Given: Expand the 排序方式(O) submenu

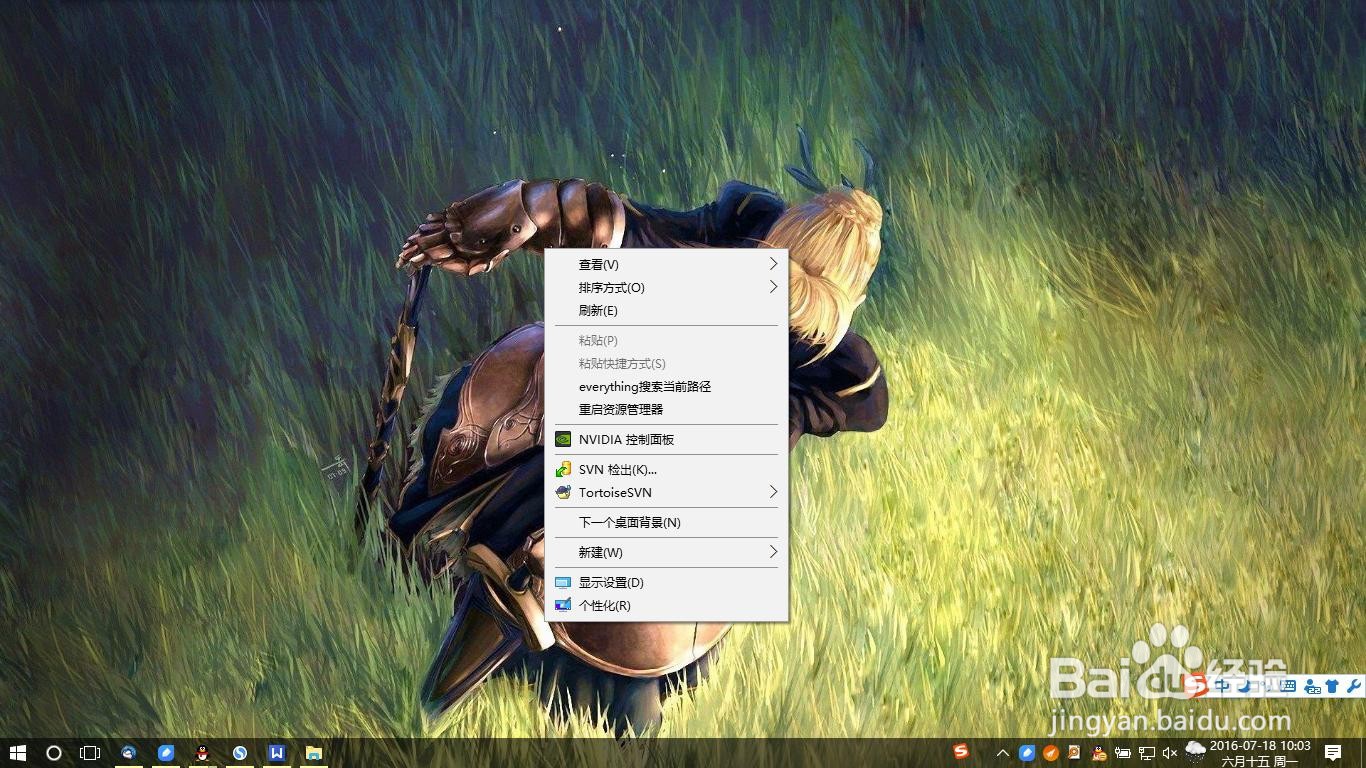Looking at the screenshot, I should (x=666, y=288).
